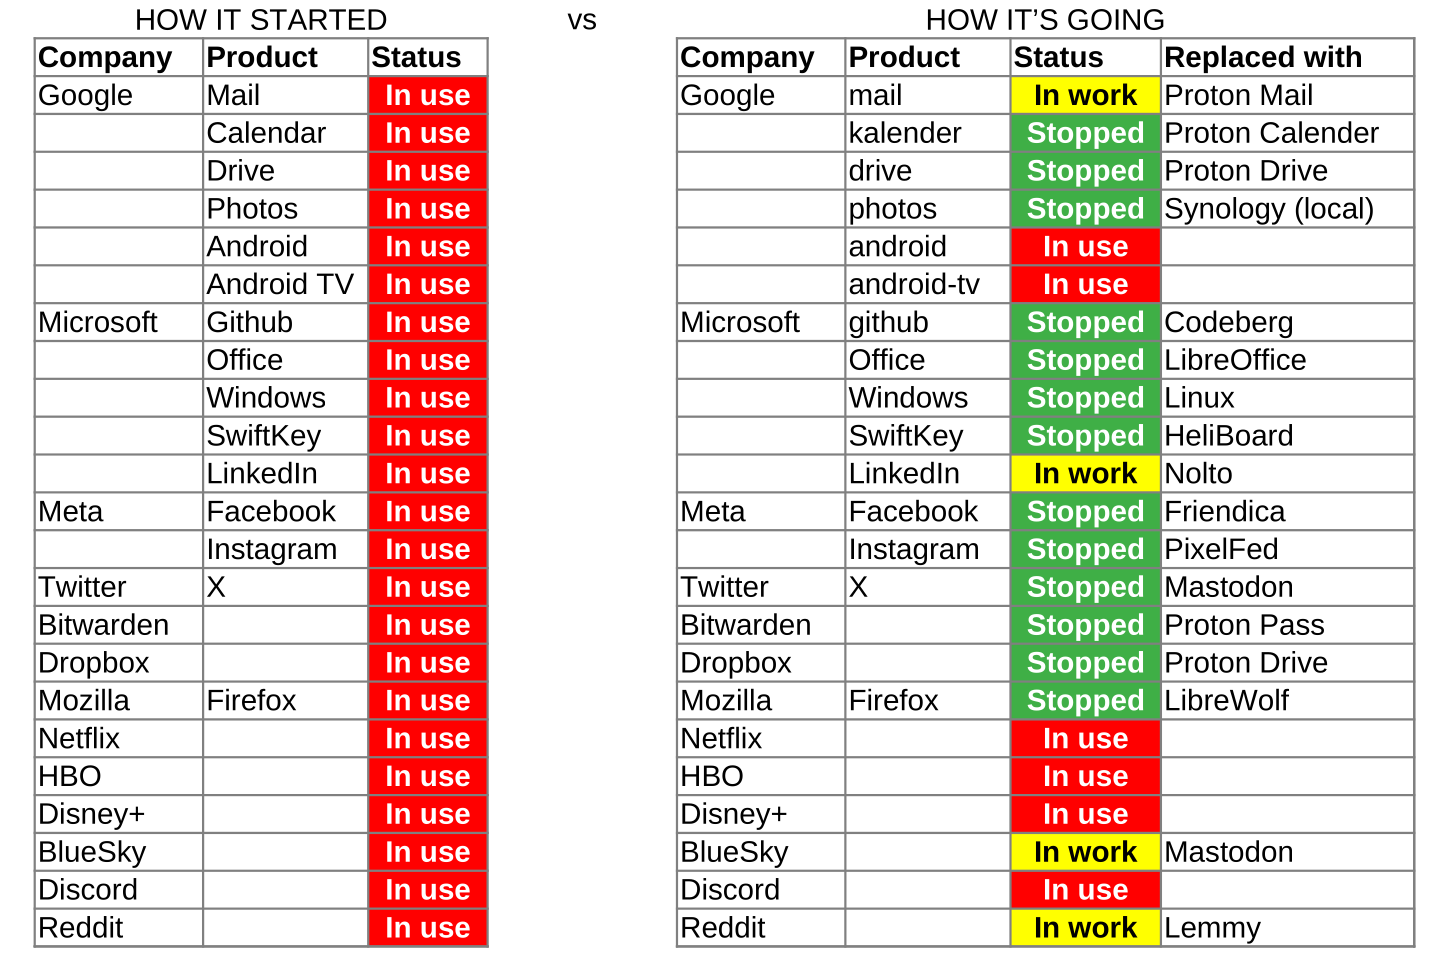Click the 'android-tv' product cell
Image resolution: width=1441 pixels, height=966 pixels.
coord(913,285)
